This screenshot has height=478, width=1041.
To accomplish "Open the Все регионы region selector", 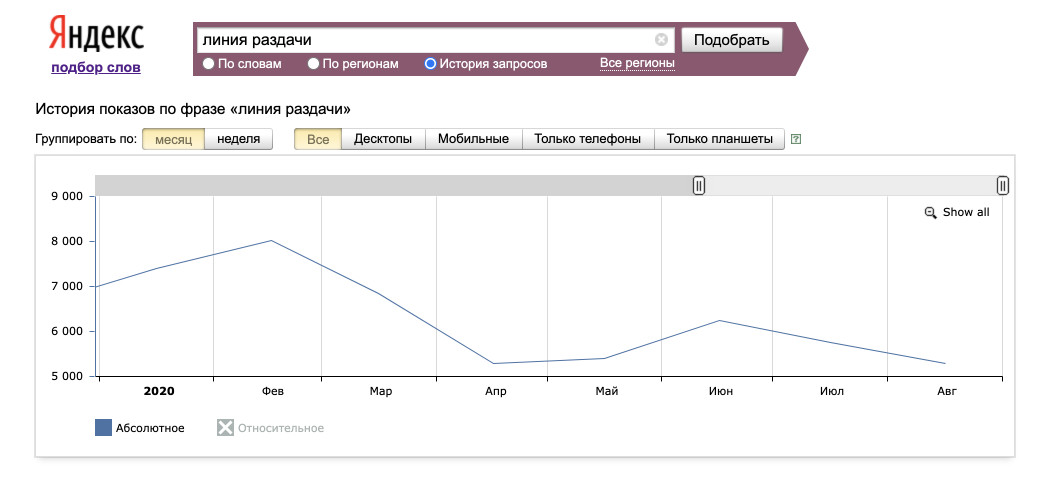I will 637,64.
